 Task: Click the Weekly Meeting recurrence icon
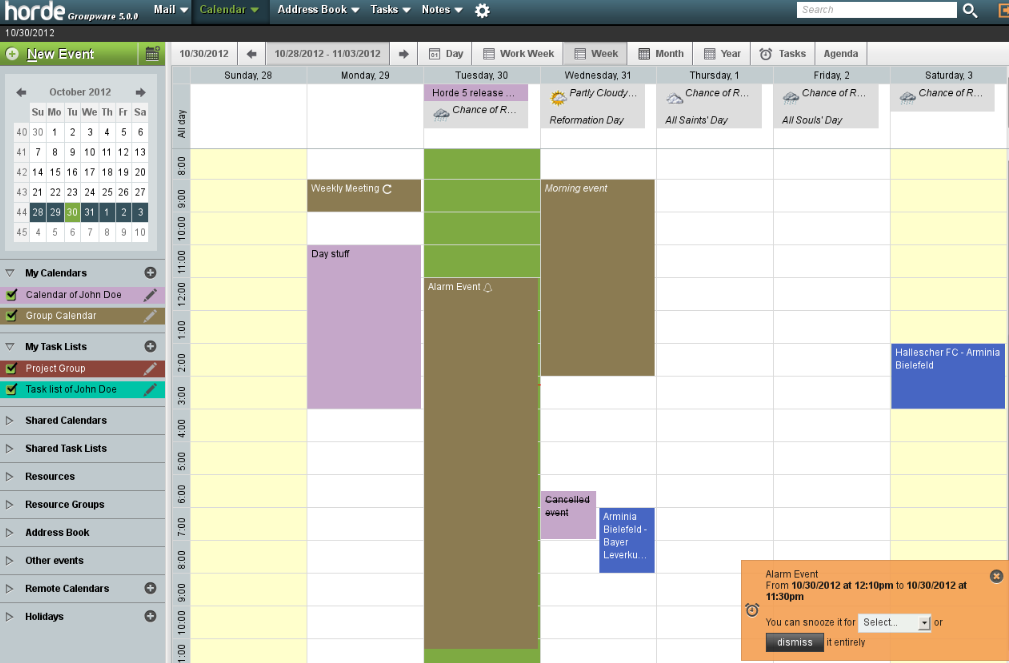click(x=387, y=189)
